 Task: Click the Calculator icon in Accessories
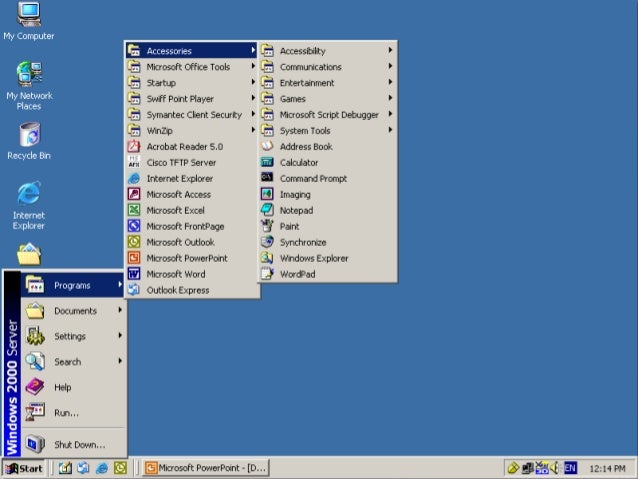[x=267, y=162]
